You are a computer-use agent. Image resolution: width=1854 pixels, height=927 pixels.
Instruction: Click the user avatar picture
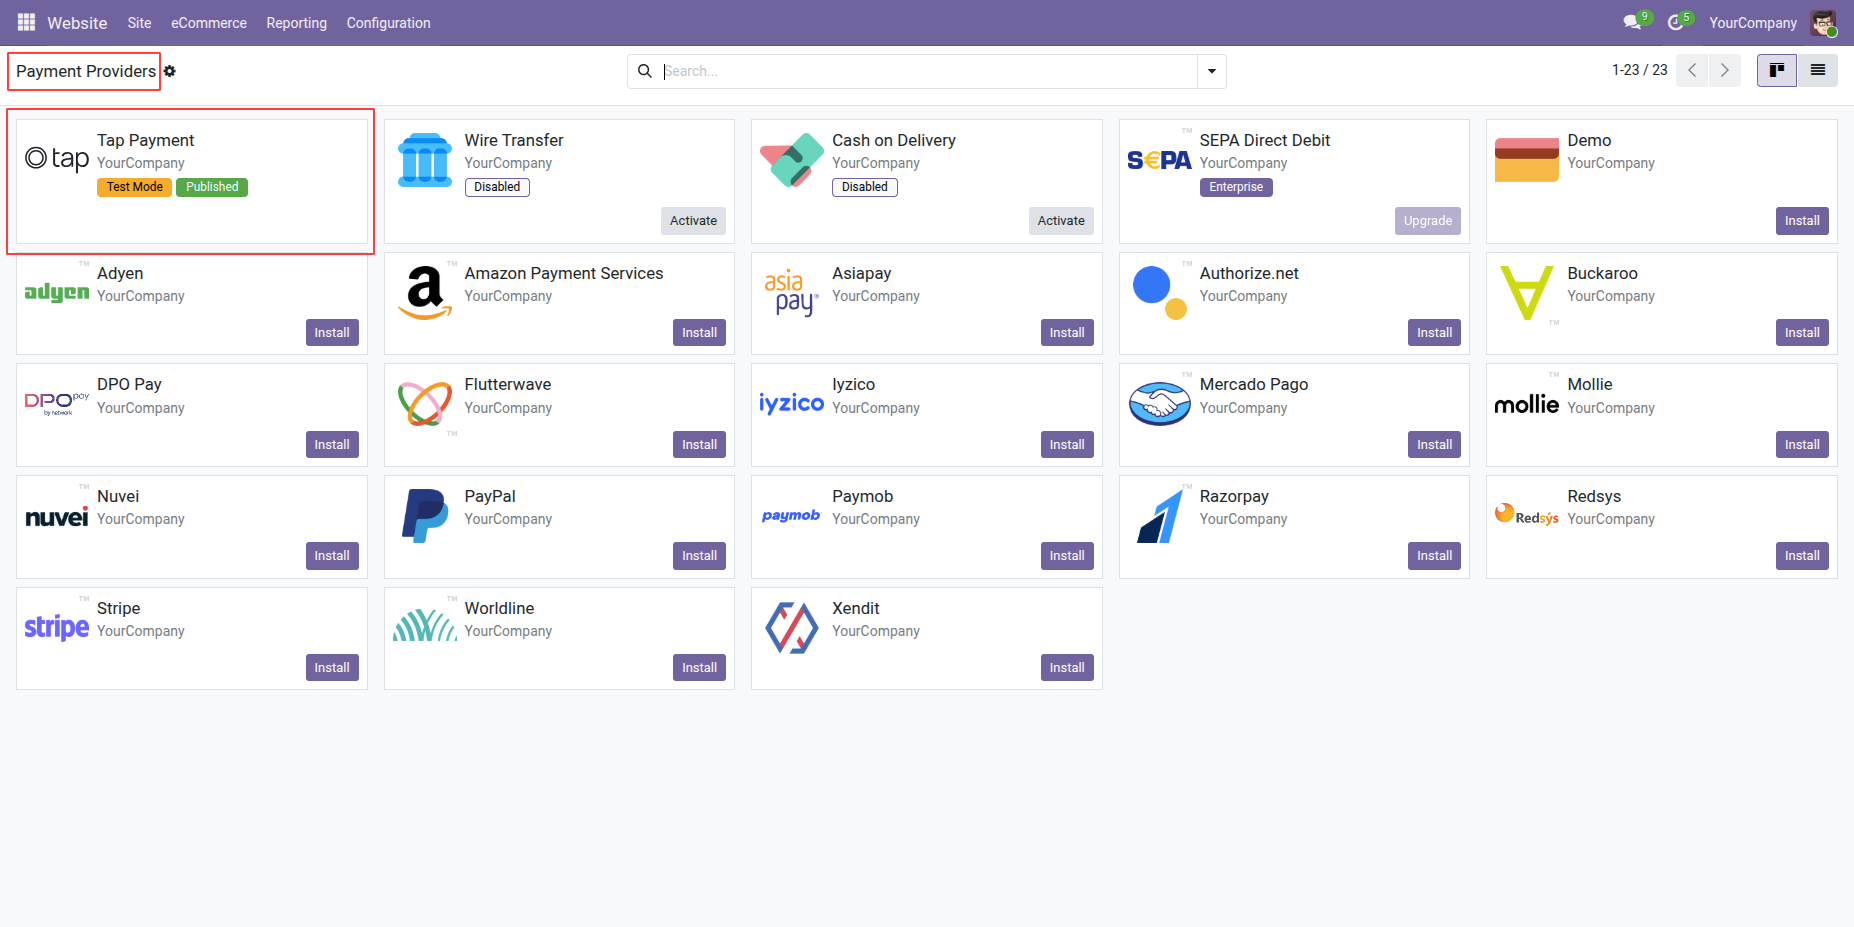click(1823, 22)
